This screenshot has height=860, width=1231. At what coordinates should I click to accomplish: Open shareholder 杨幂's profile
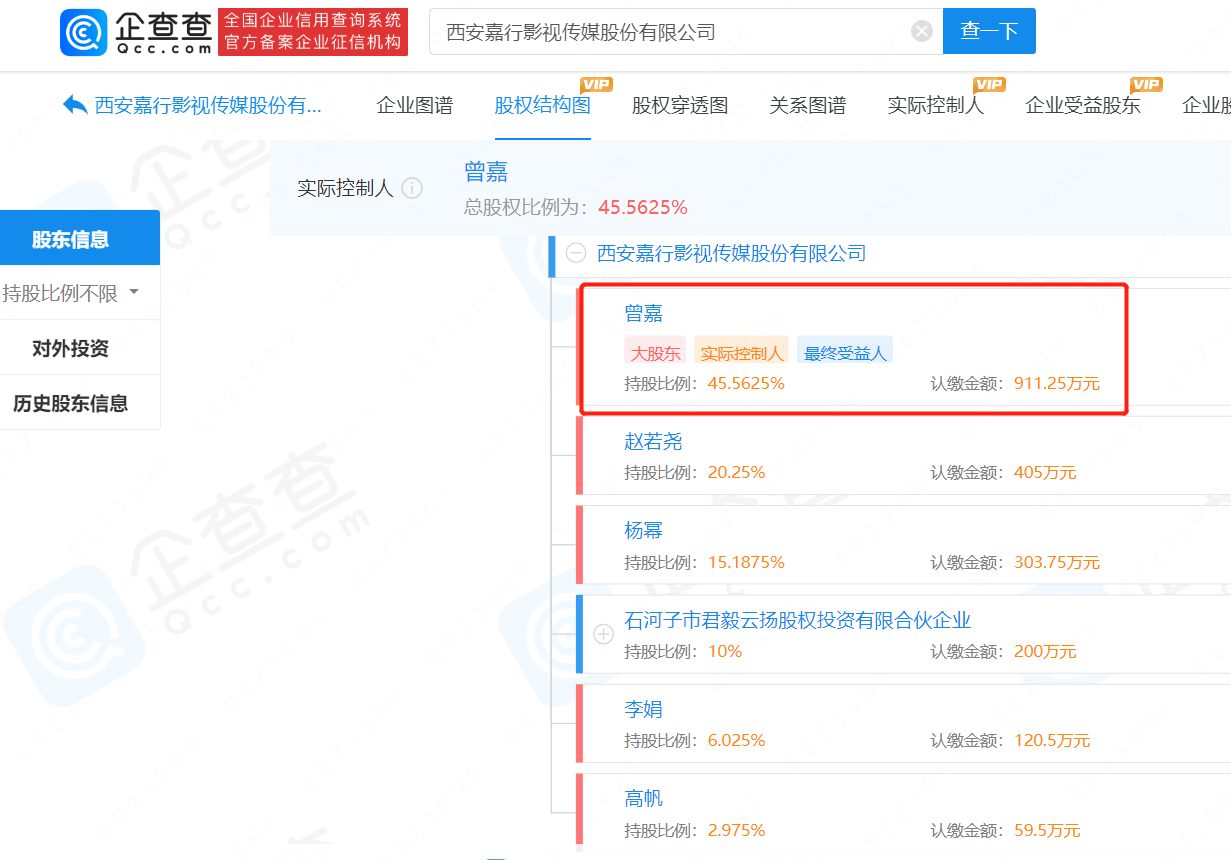644,531
